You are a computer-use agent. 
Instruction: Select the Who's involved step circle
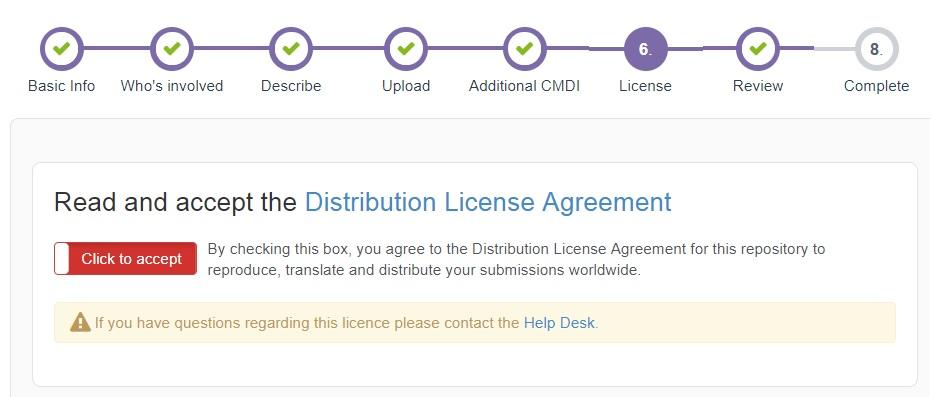[x=172, y=49]
